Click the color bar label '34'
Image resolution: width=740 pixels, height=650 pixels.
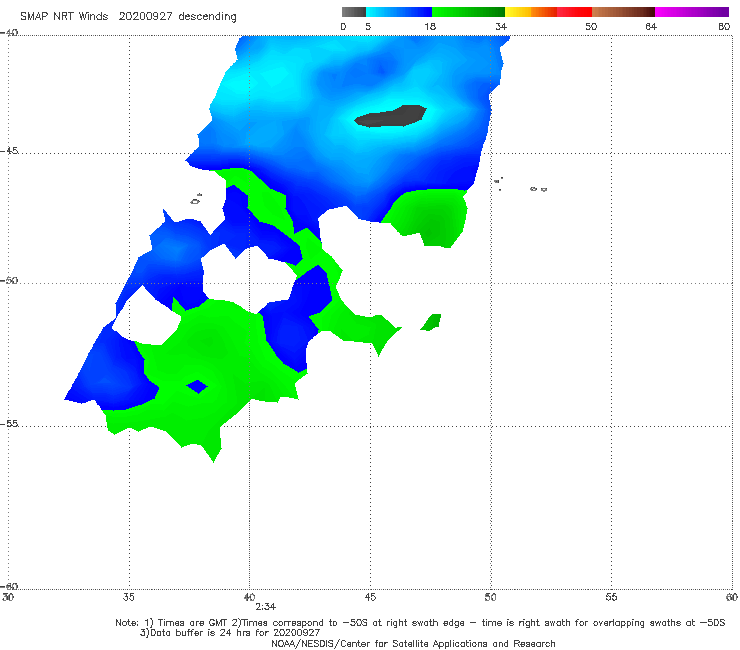pyautogui.click(x=501, y=26)
